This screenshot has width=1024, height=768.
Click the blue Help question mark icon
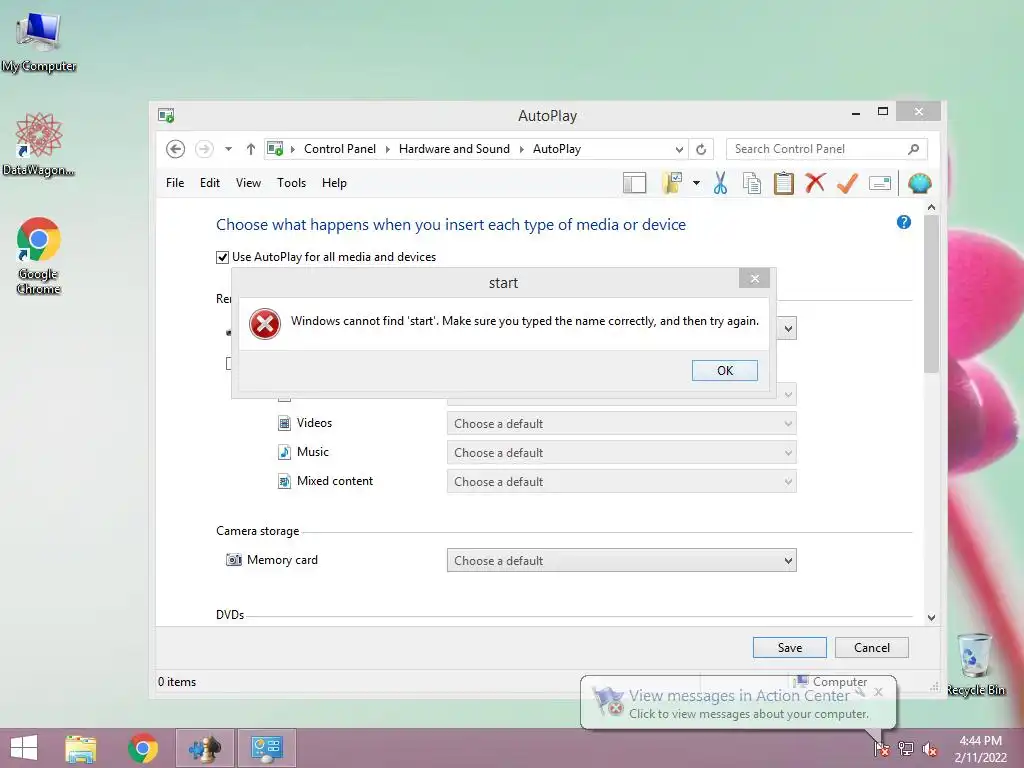coord(904,222)
